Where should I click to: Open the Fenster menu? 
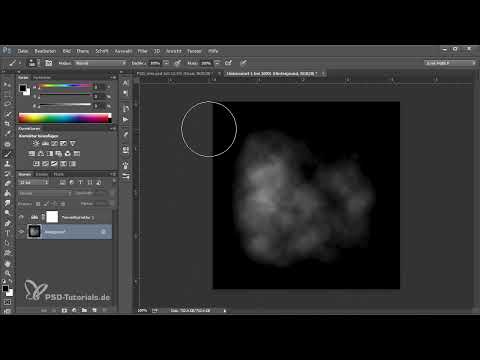194,51
